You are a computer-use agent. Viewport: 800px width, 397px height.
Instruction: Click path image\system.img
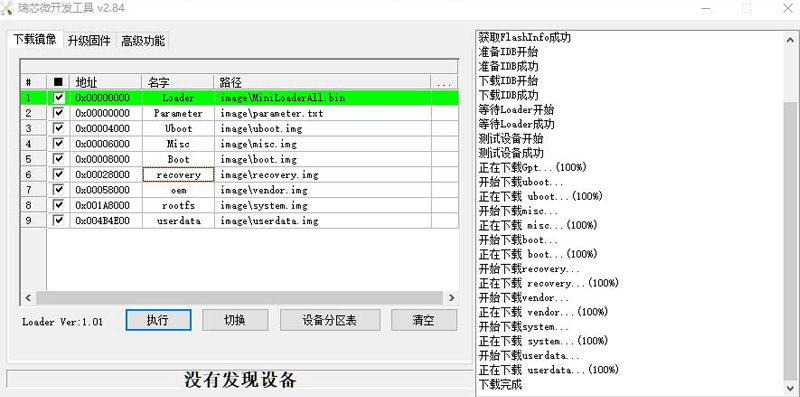click(x=264, y=205)
